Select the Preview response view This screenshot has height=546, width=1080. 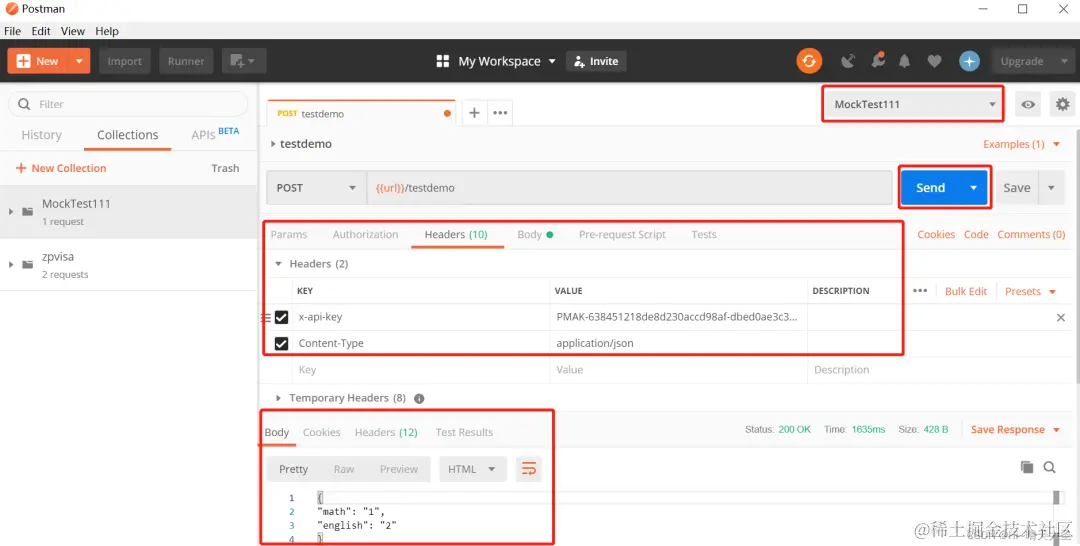(x=399, y=469)
